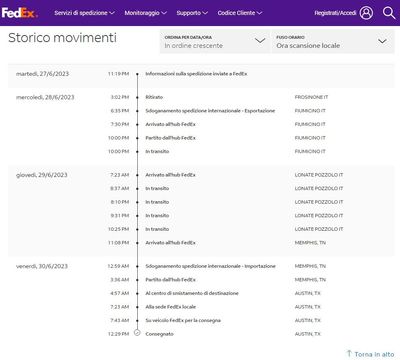Click Sdoganamento spedizione internazionale - Importazione
Image resolution: width=400 pixels, height=360 pixels.
coord(210,266)
